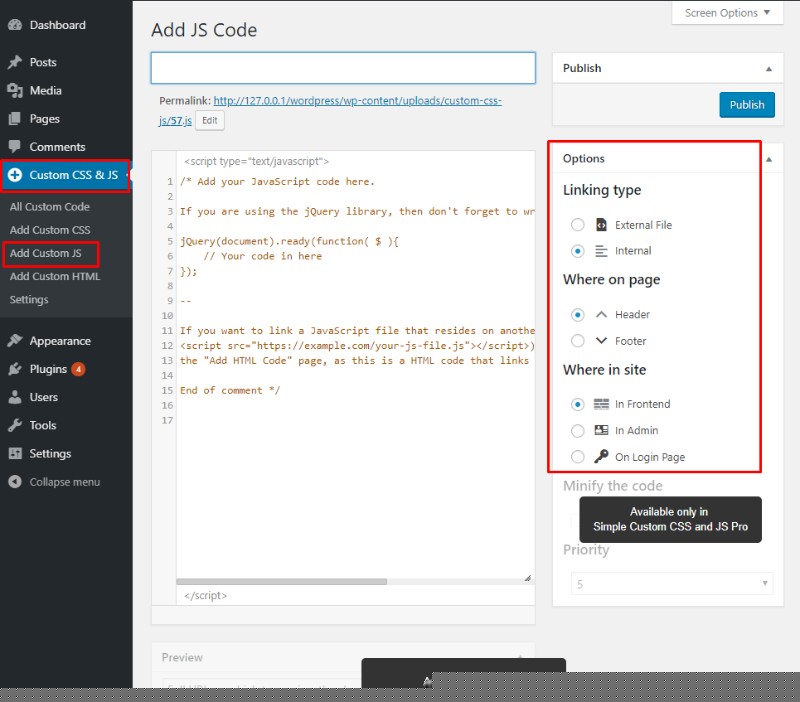800x702 pixels.
Task: Click the Posts pushpin icon
Action: (15, 62)
